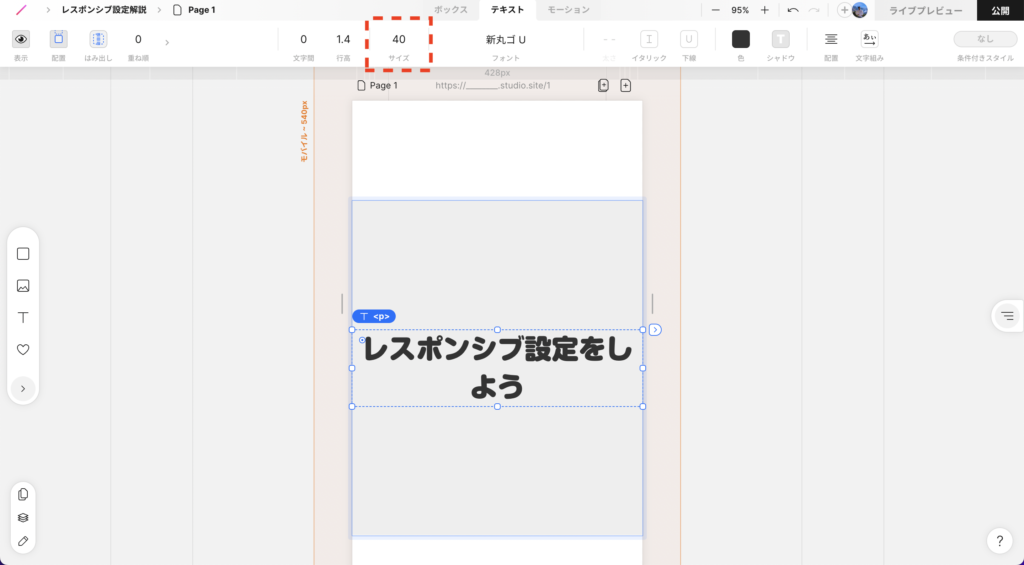Open the シャドウ text shadow setting

coord(780,39)
